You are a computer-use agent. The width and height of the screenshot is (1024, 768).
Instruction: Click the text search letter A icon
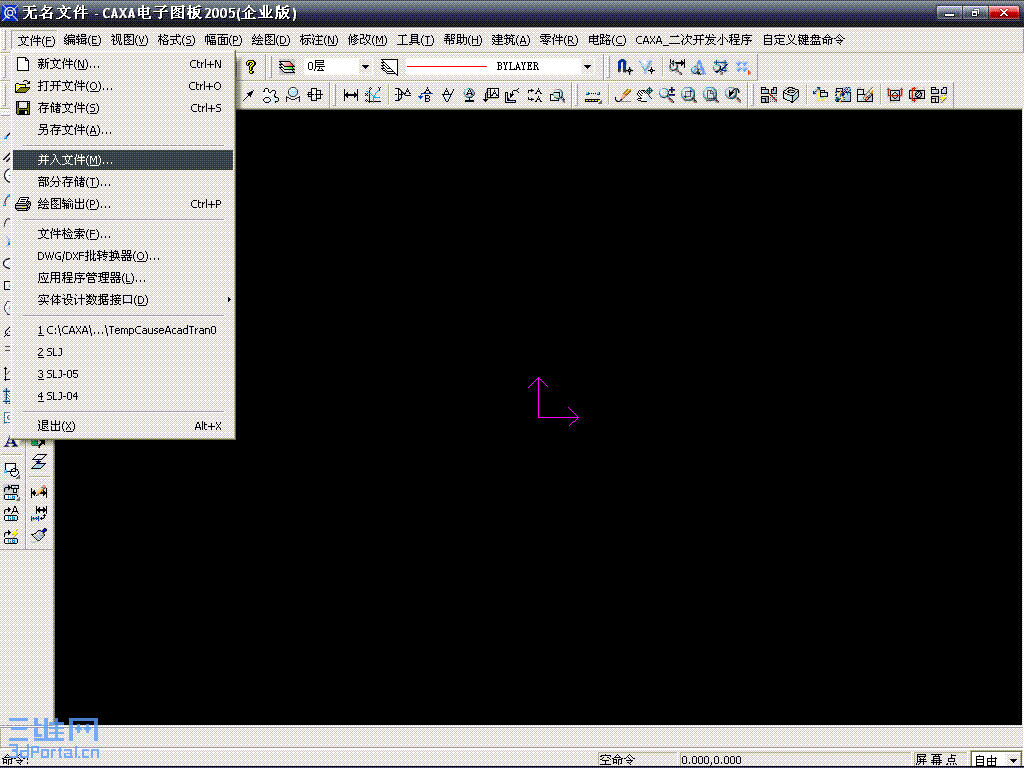tap(699, 67)
